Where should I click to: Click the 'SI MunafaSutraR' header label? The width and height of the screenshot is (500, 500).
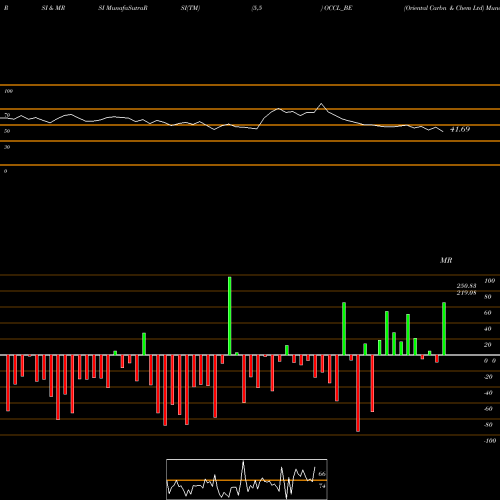123,8
